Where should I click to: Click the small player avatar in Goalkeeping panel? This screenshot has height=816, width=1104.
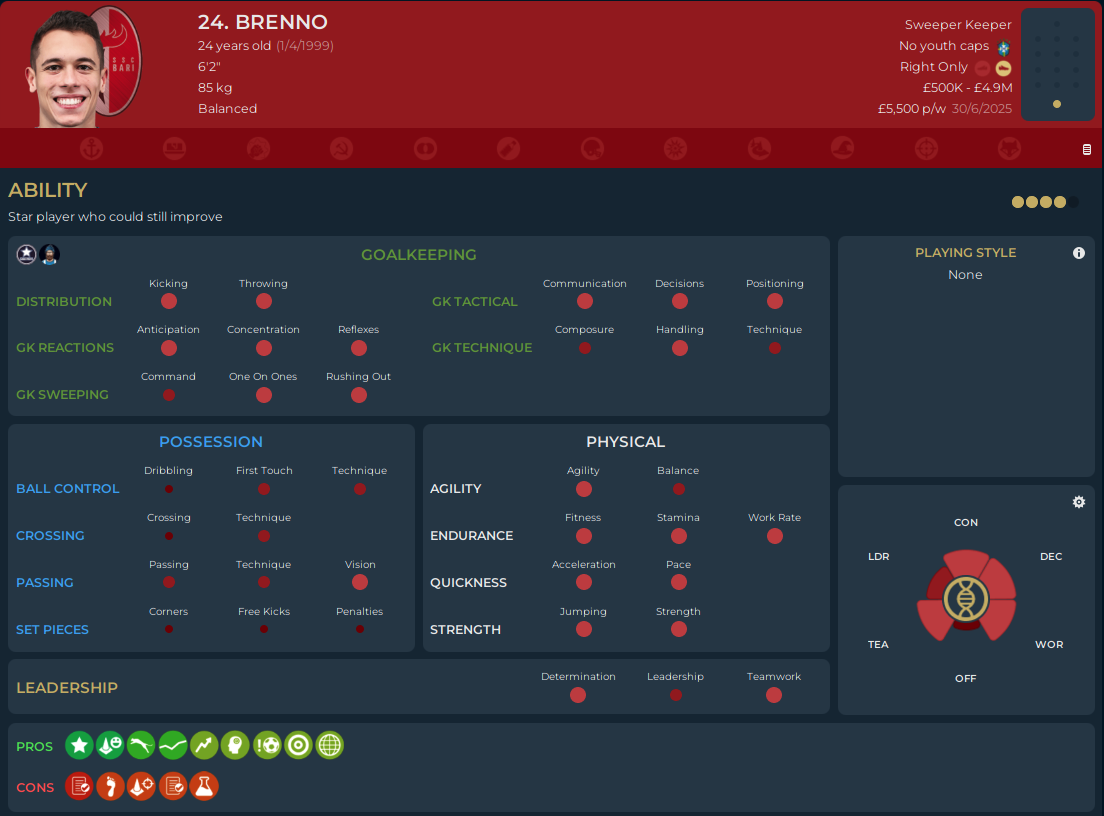[49, 254]
